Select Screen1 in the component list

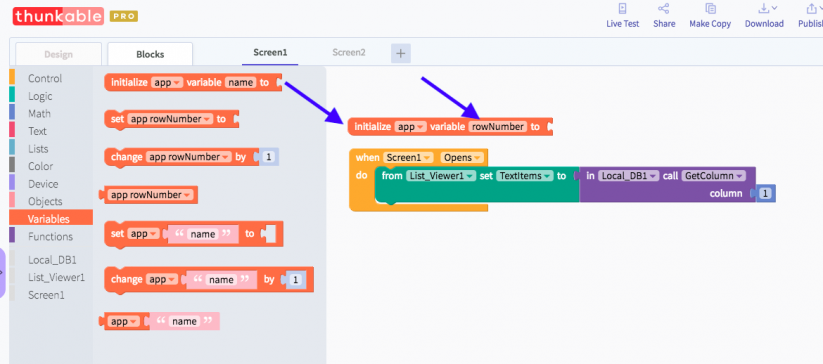[46, 295]
